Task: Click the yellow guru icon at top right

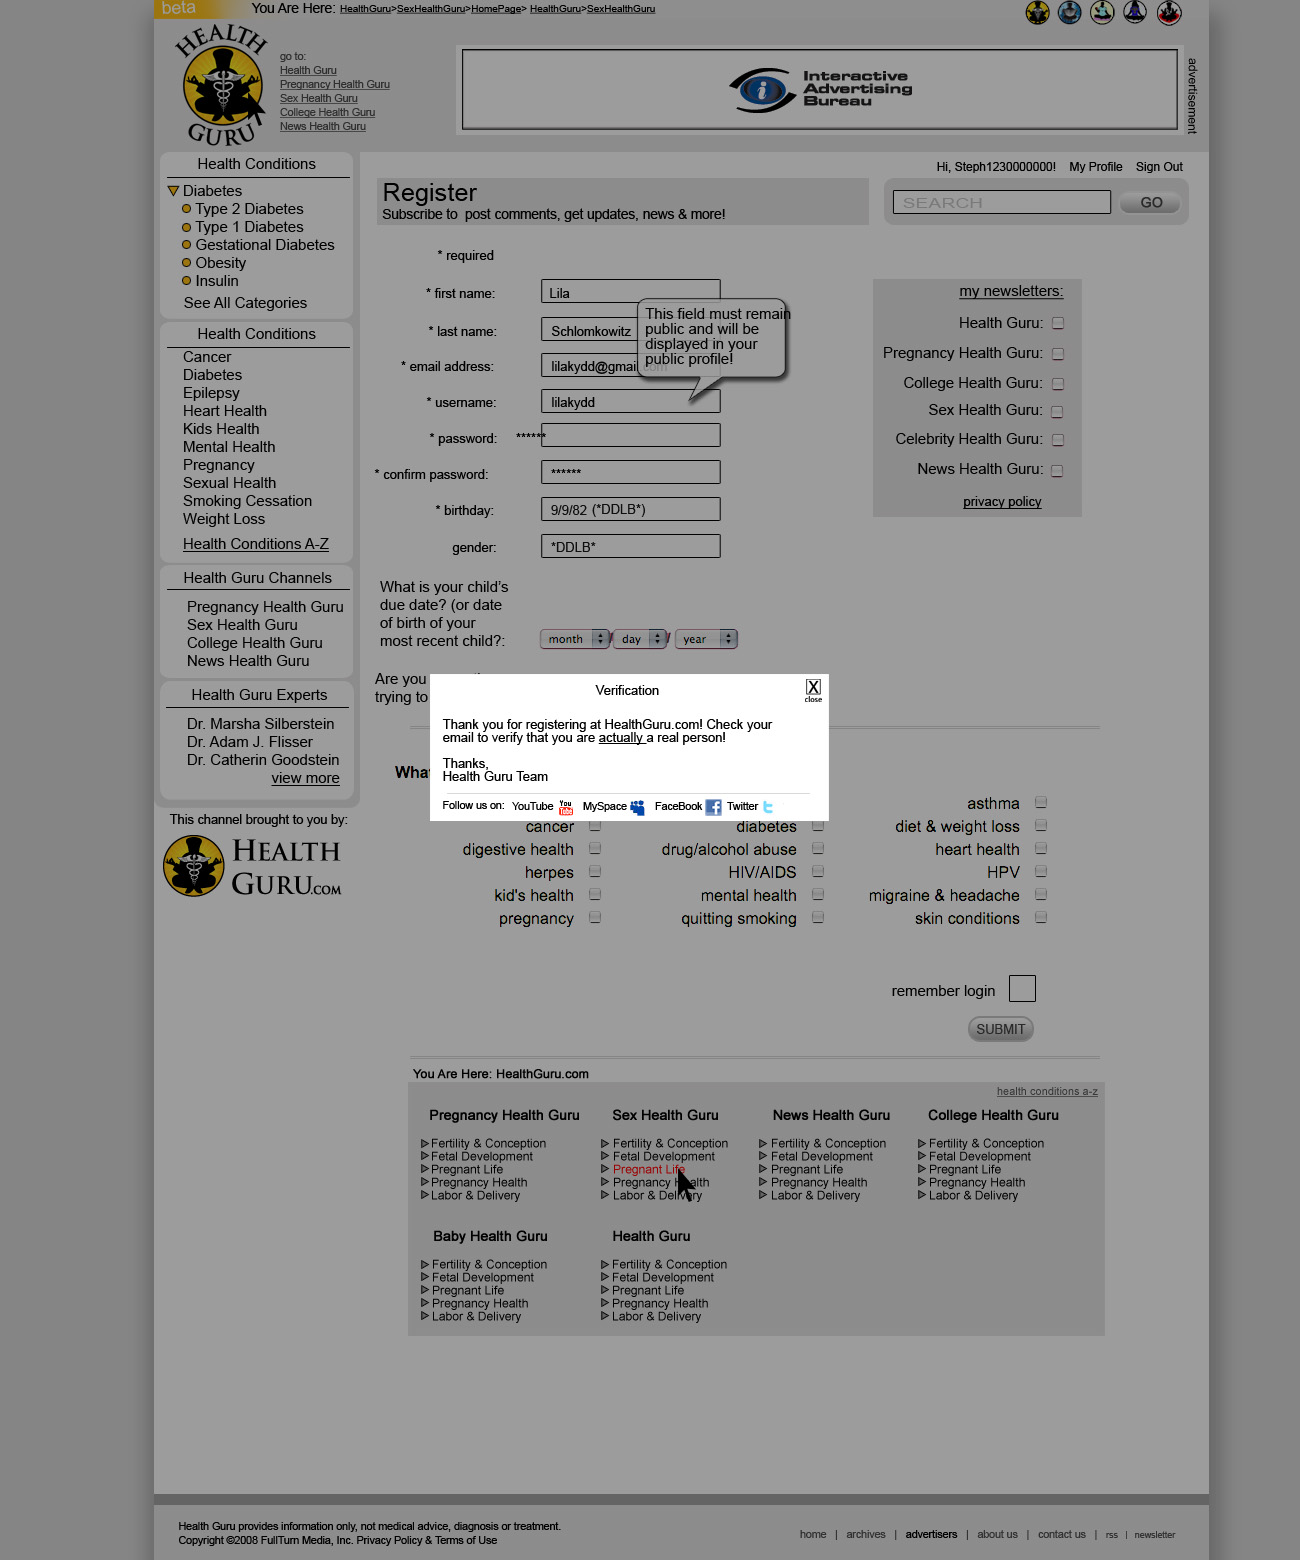Action: coord(1037,13)
